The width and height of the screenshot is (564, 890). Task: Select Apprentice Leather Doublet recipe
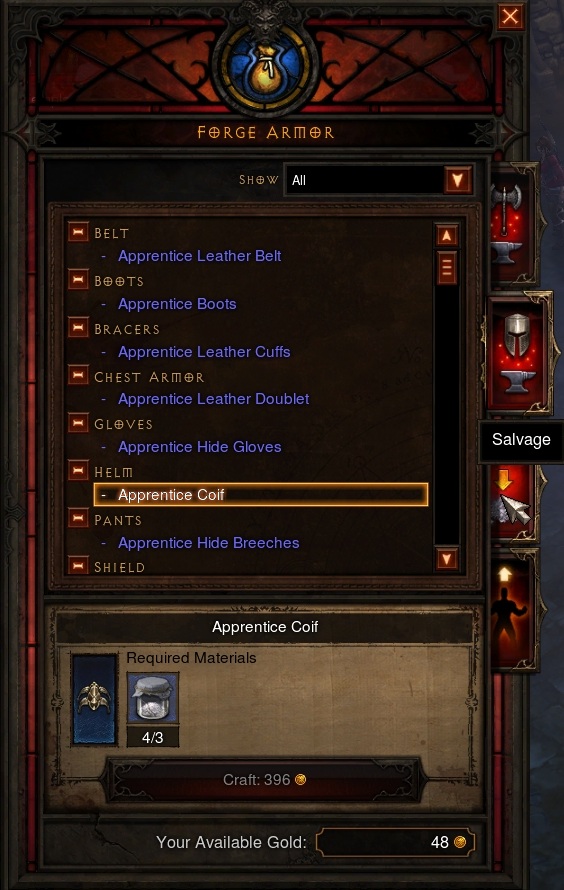(213, 399)
